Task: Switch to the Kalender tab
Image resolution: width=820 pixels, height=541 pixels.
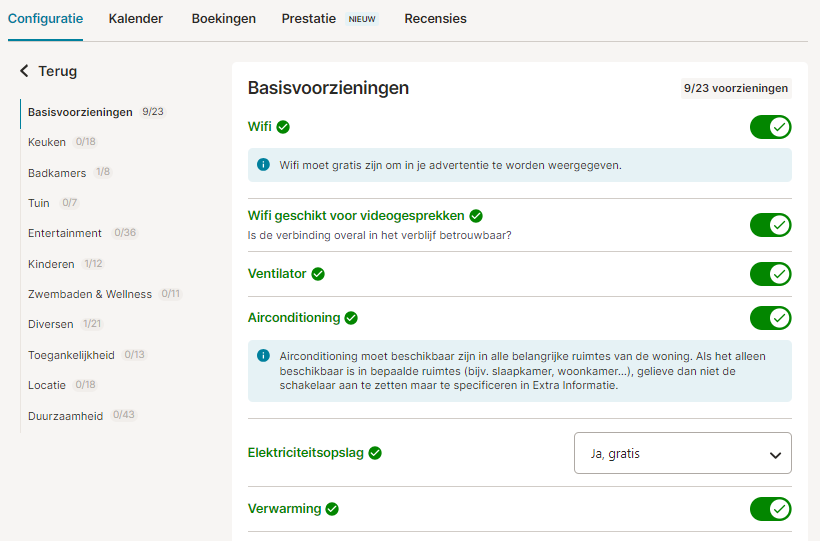Action: [135, 19]
